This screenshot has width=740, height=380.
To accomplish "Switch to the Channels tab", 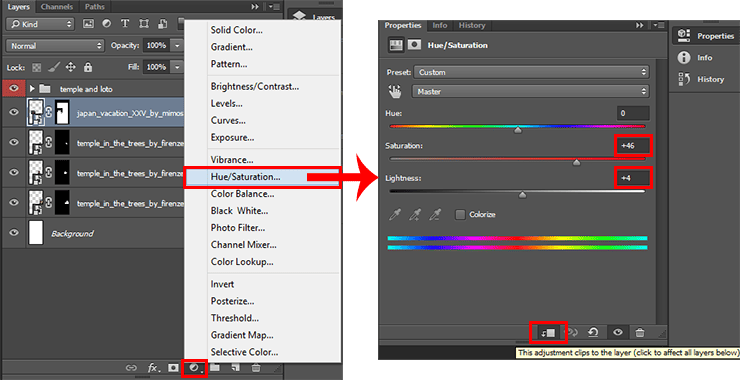I will (x=56, y=7).
